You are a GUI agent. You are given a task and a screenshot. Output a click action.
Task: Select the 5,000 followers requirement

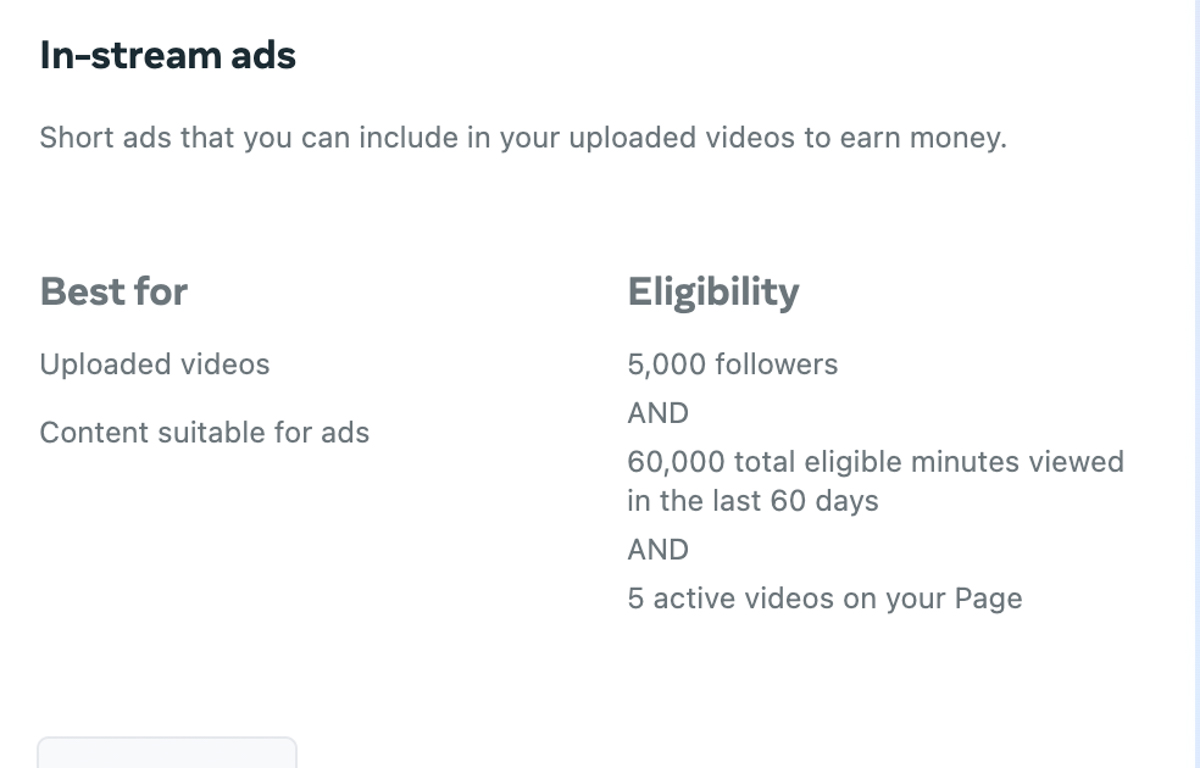(x=733, y=364)
